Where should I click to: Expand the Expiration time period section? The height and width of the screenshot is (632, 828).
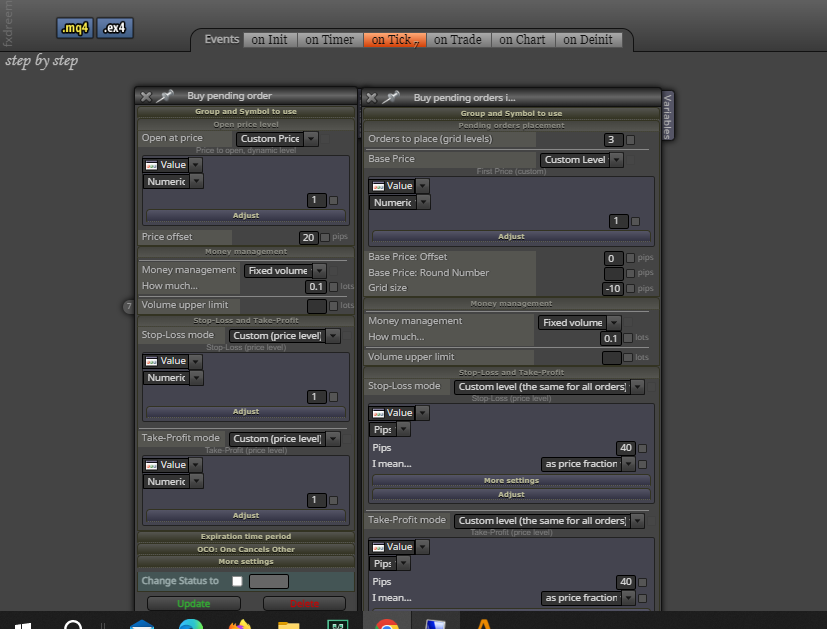(x=246, y=536)
